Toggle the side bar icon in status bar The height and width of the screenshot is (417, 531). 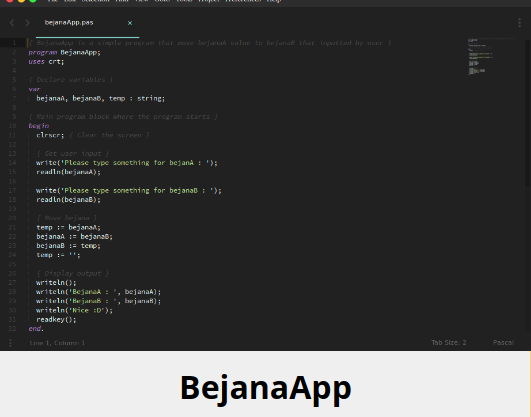(x=10, y=343)
